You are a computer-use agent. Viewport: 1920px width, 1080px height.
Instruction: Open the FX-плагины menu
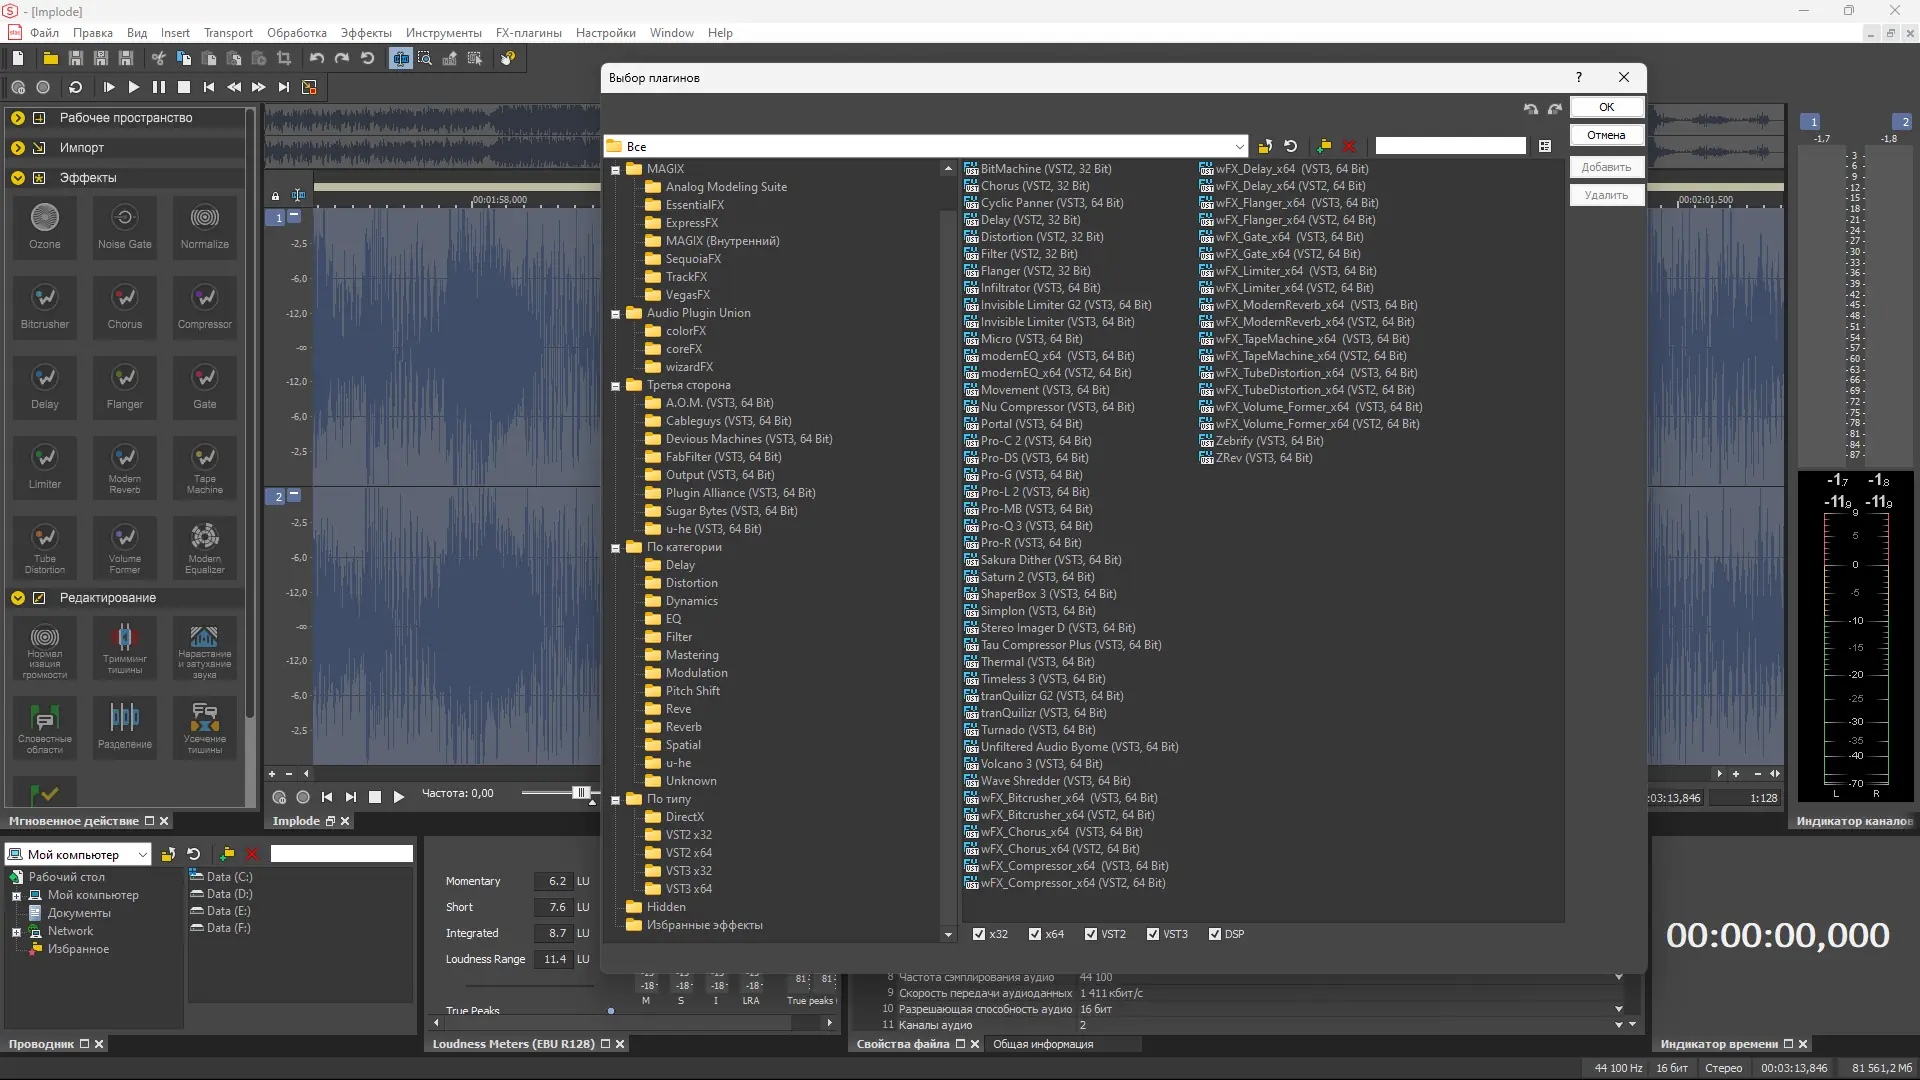(528, 32)
